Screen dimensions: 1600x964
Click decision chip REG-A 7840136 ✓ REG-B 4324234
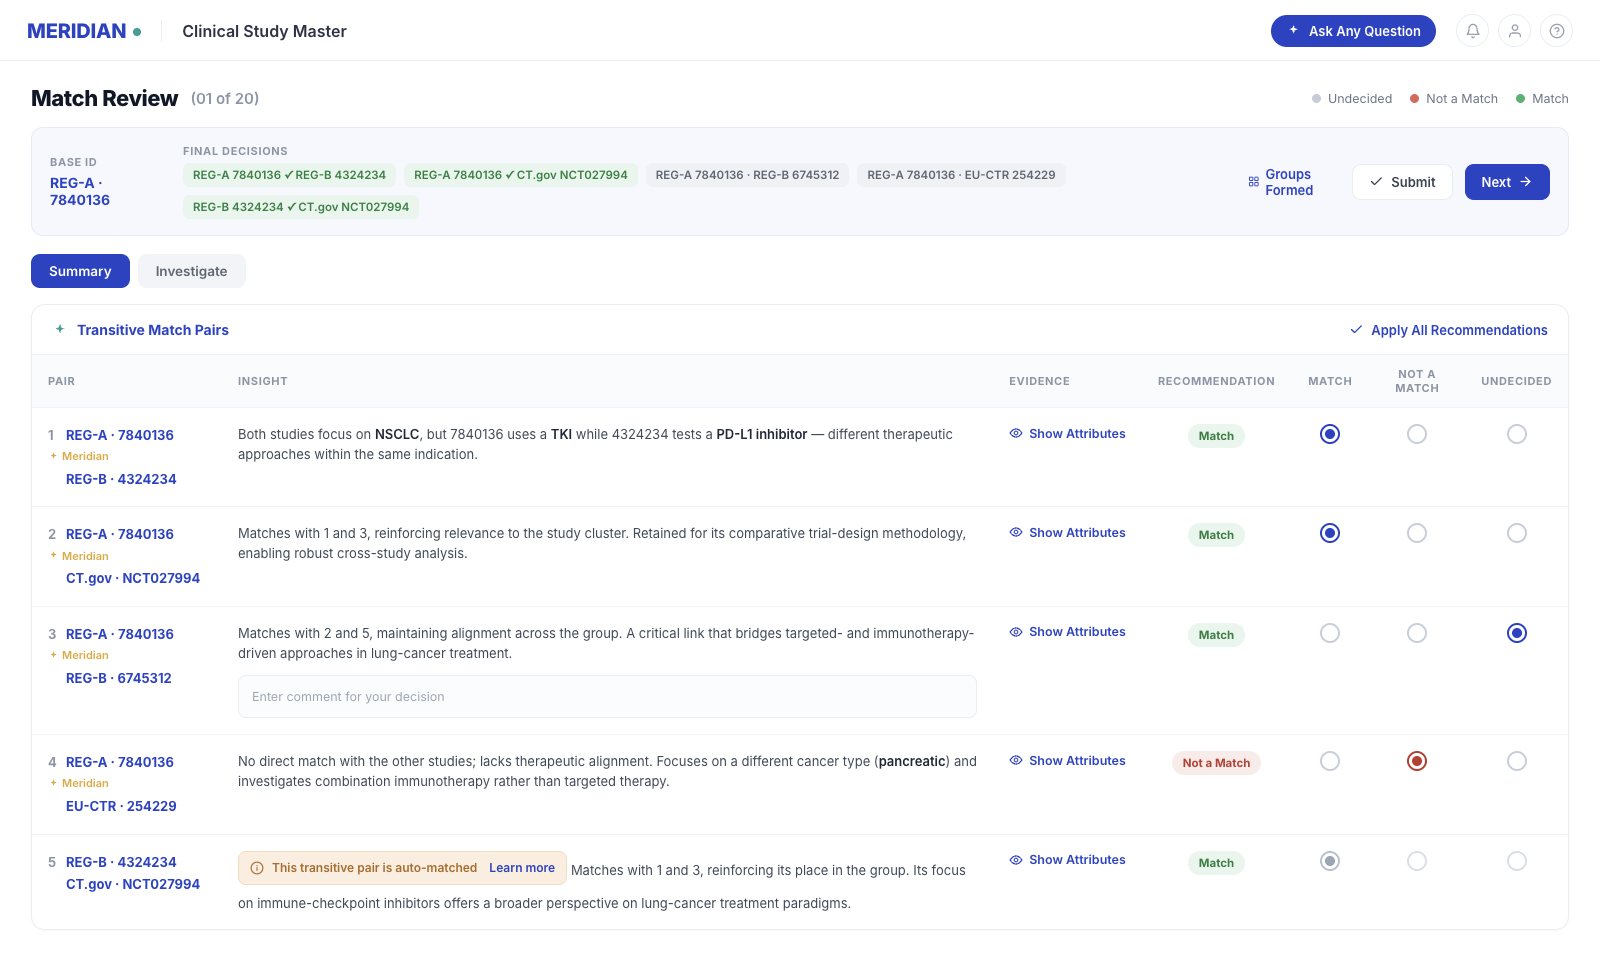pyautogui.click(x=289, y=175)
